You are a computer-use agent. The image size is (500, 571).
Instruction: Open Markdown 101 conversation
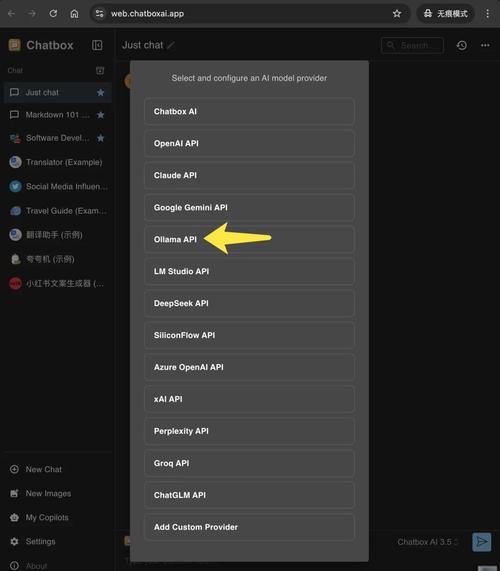pos(58,115)
